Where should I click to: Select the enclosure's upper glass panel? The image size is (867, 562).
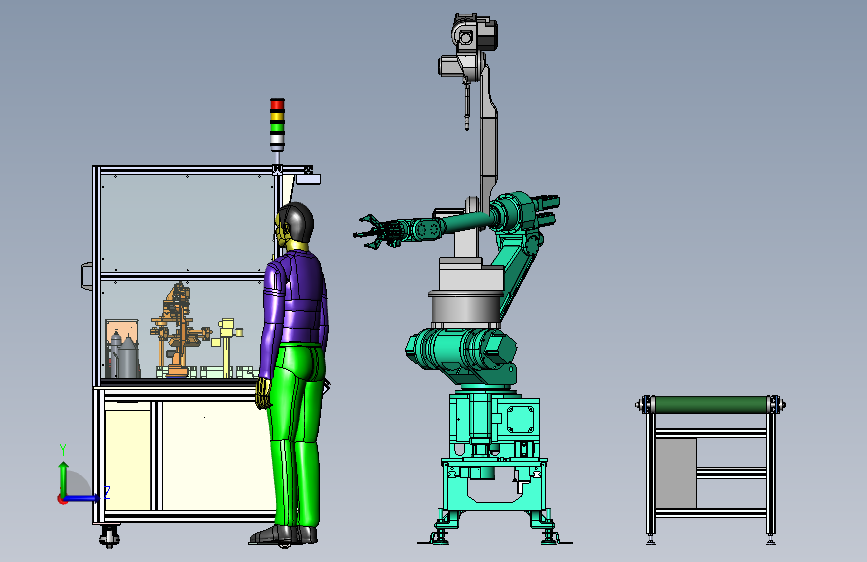pos(186,222)
